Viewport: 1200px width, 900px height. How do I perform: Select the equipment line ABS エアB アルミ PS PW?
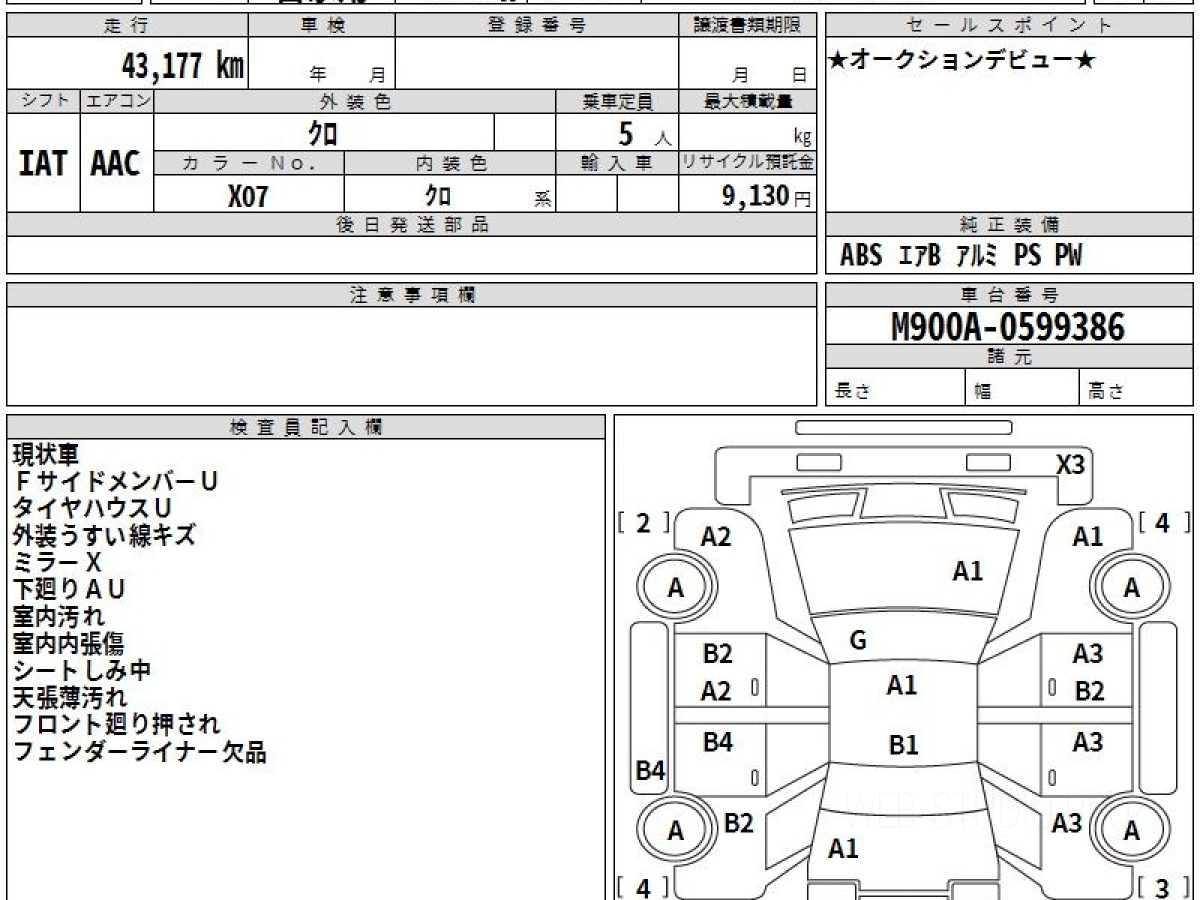[961, 256]
